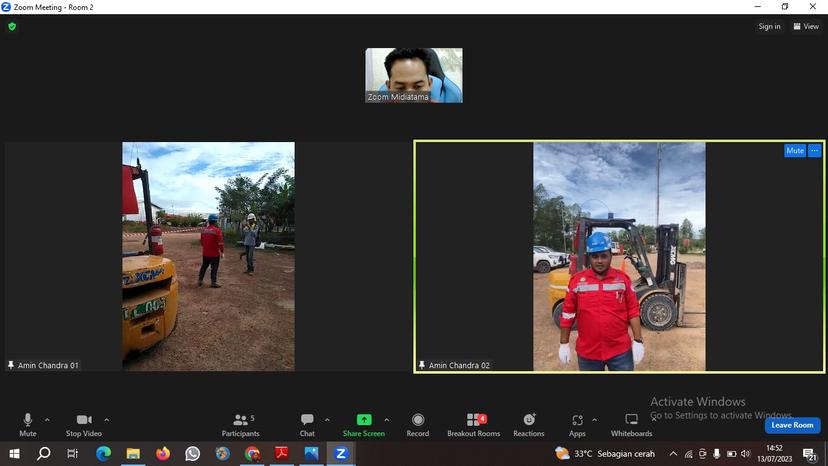
Task: Open Breakout Rooms
Action: pyautogui.click(x=474, y=425)
